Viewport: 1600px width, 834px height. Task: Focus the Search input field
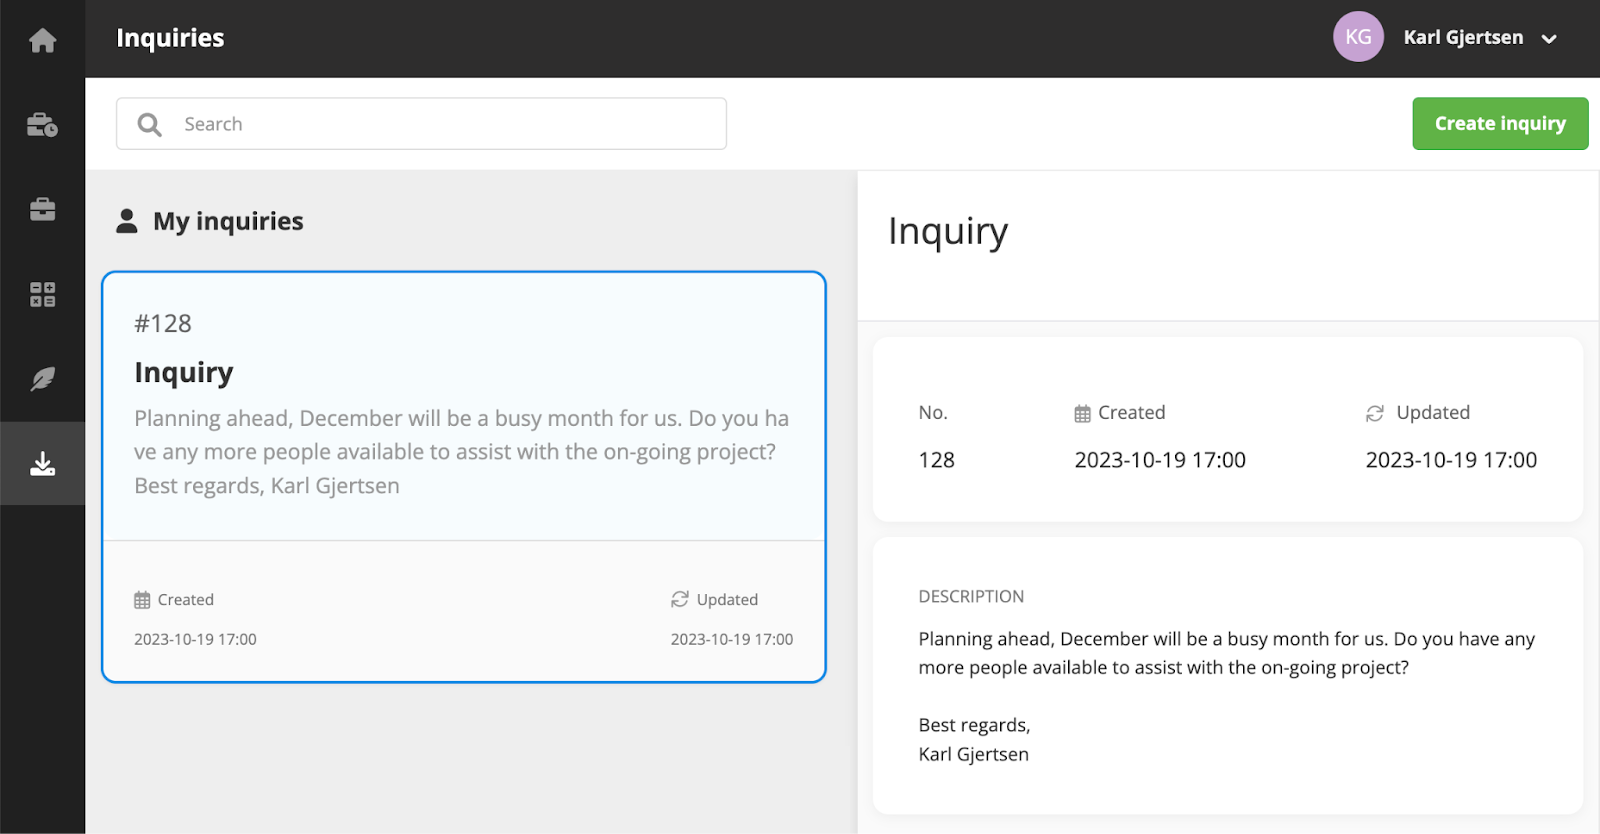tap(421, 124)
